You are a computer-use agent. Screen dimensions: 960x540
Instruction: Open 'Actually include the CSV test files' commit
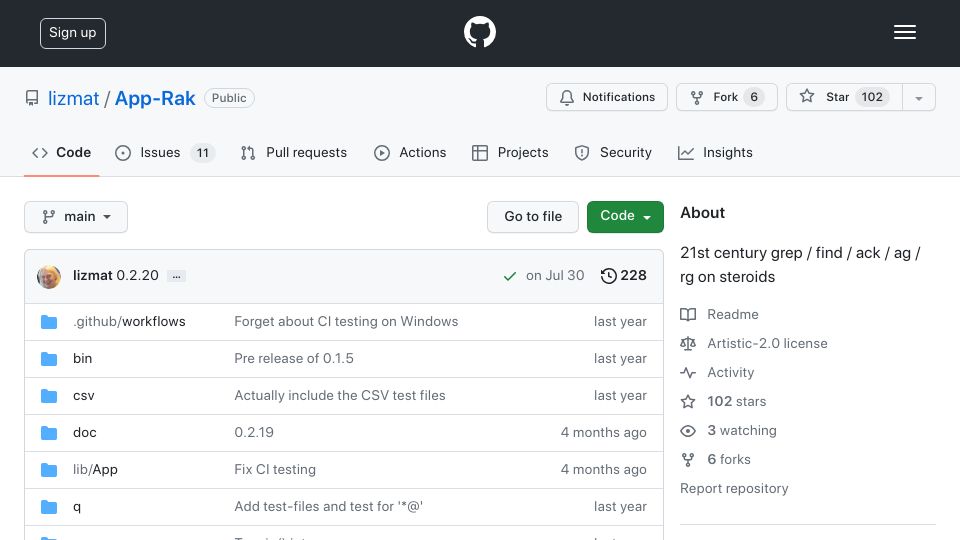[x=340, y=396]
